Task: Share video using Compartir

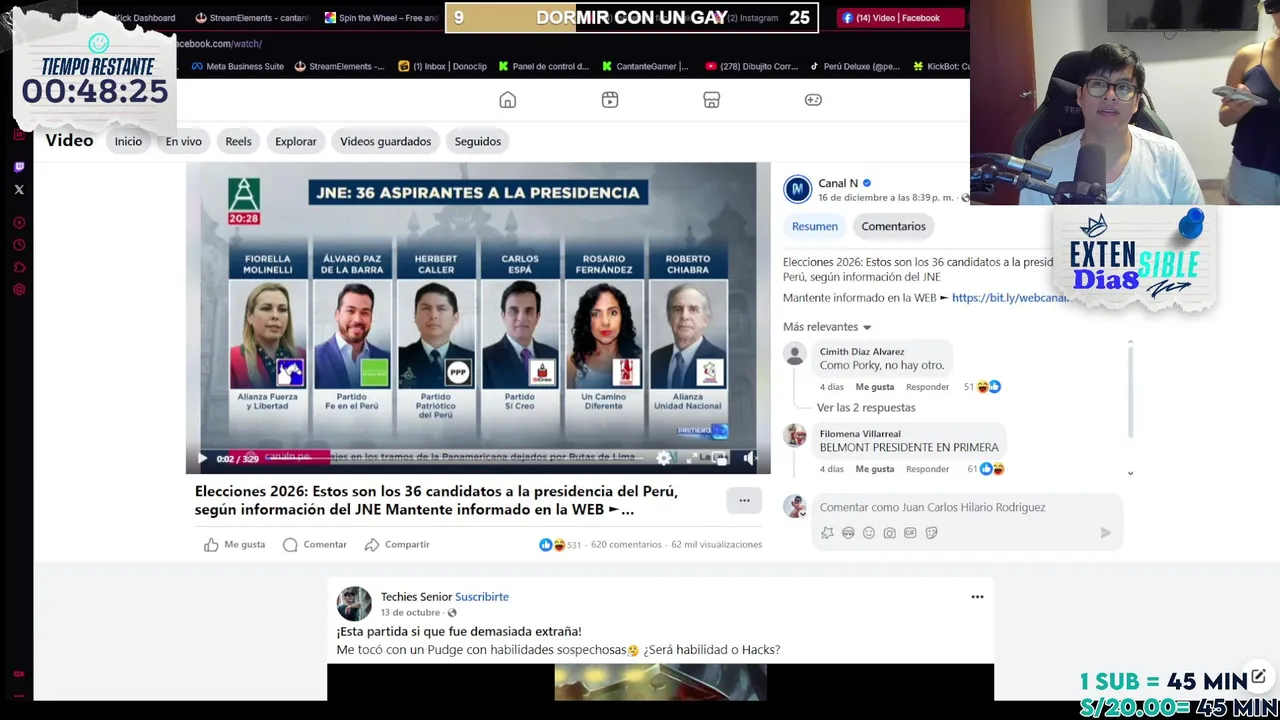Action: click(396, 544)
